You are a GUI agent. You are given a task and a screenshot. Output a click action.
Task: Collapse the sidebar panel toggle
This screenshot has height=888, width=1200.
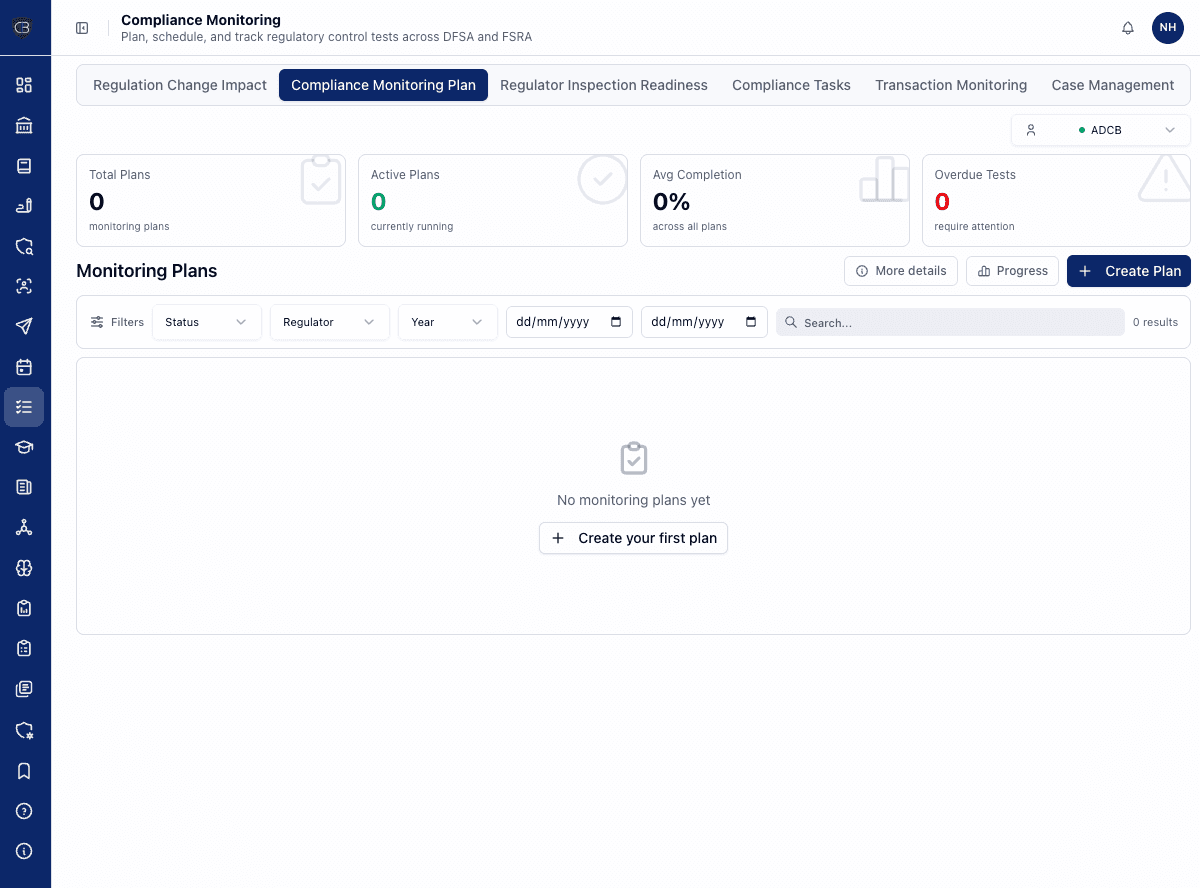pos(82,28)
